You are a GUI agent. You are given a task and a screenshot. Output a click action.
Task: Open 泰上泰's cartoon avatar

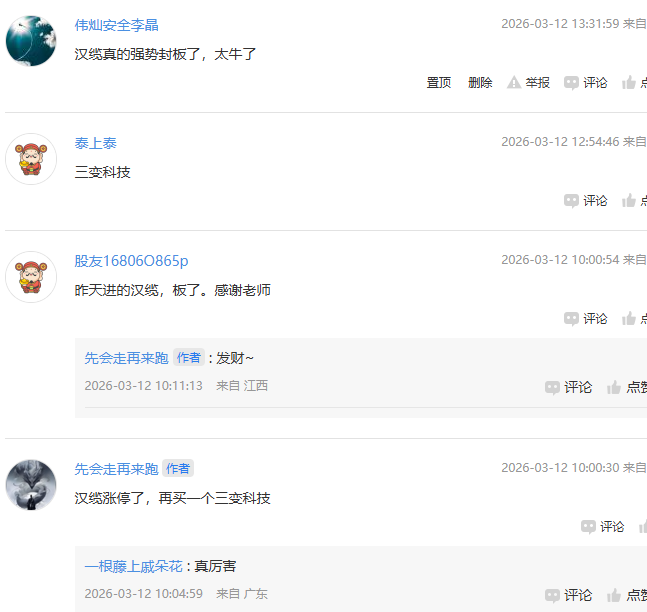pos(31,159)
